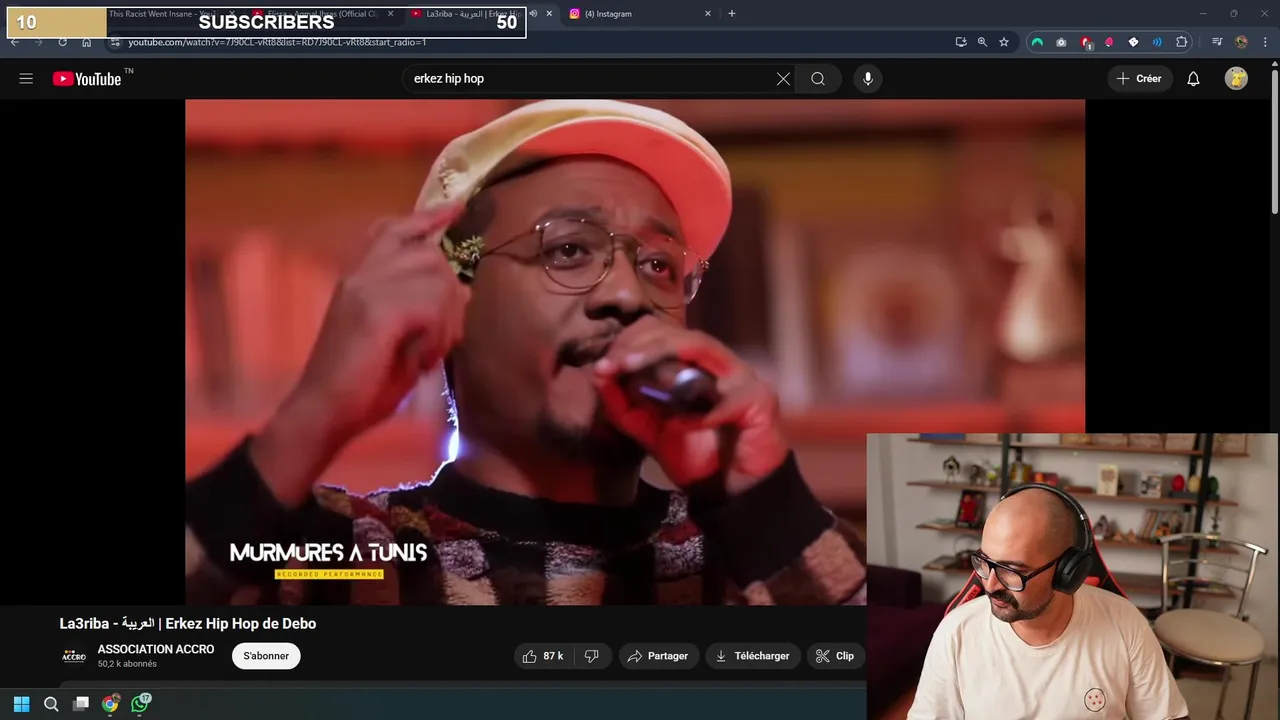This screenshot has width=1280, height=720.
Task: Share the video with Partager
Action: [659, 656]
